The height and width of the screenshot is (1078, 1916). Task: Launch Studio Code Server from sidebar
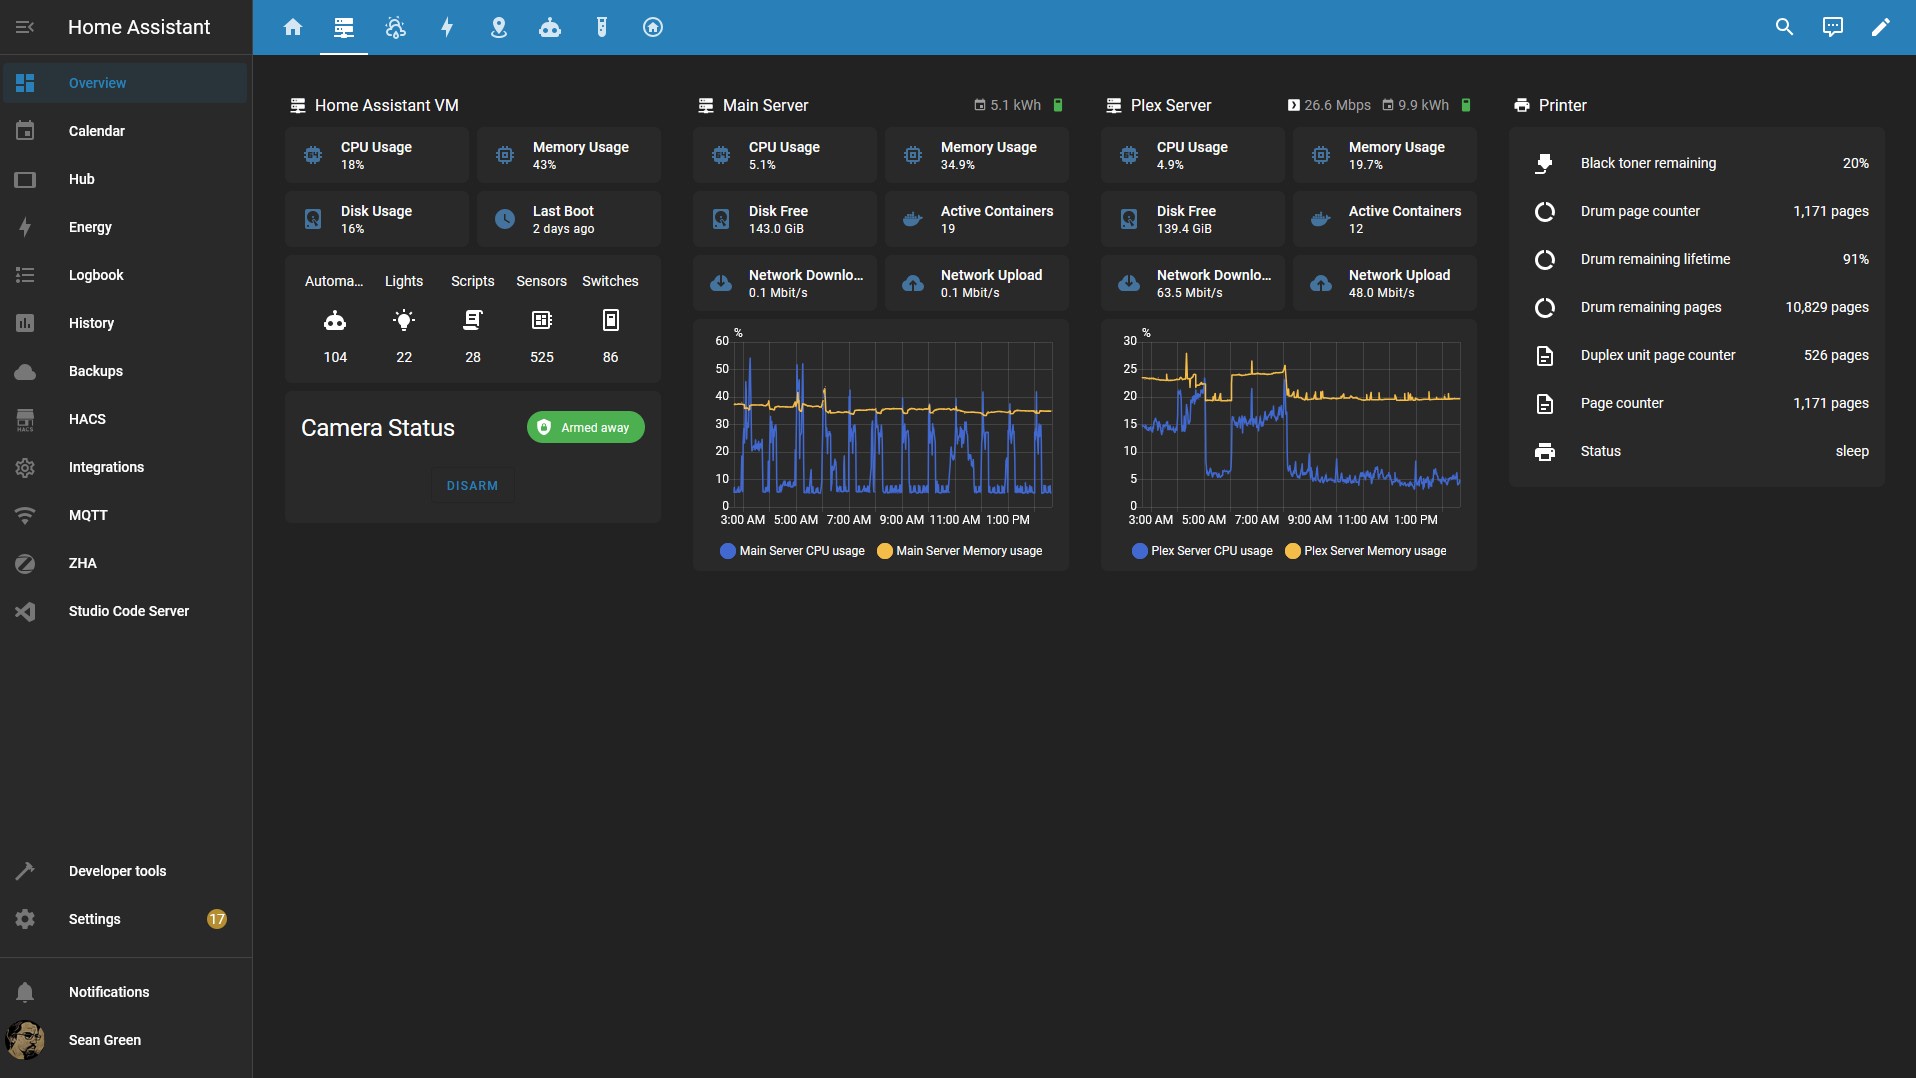click(125, 611)
